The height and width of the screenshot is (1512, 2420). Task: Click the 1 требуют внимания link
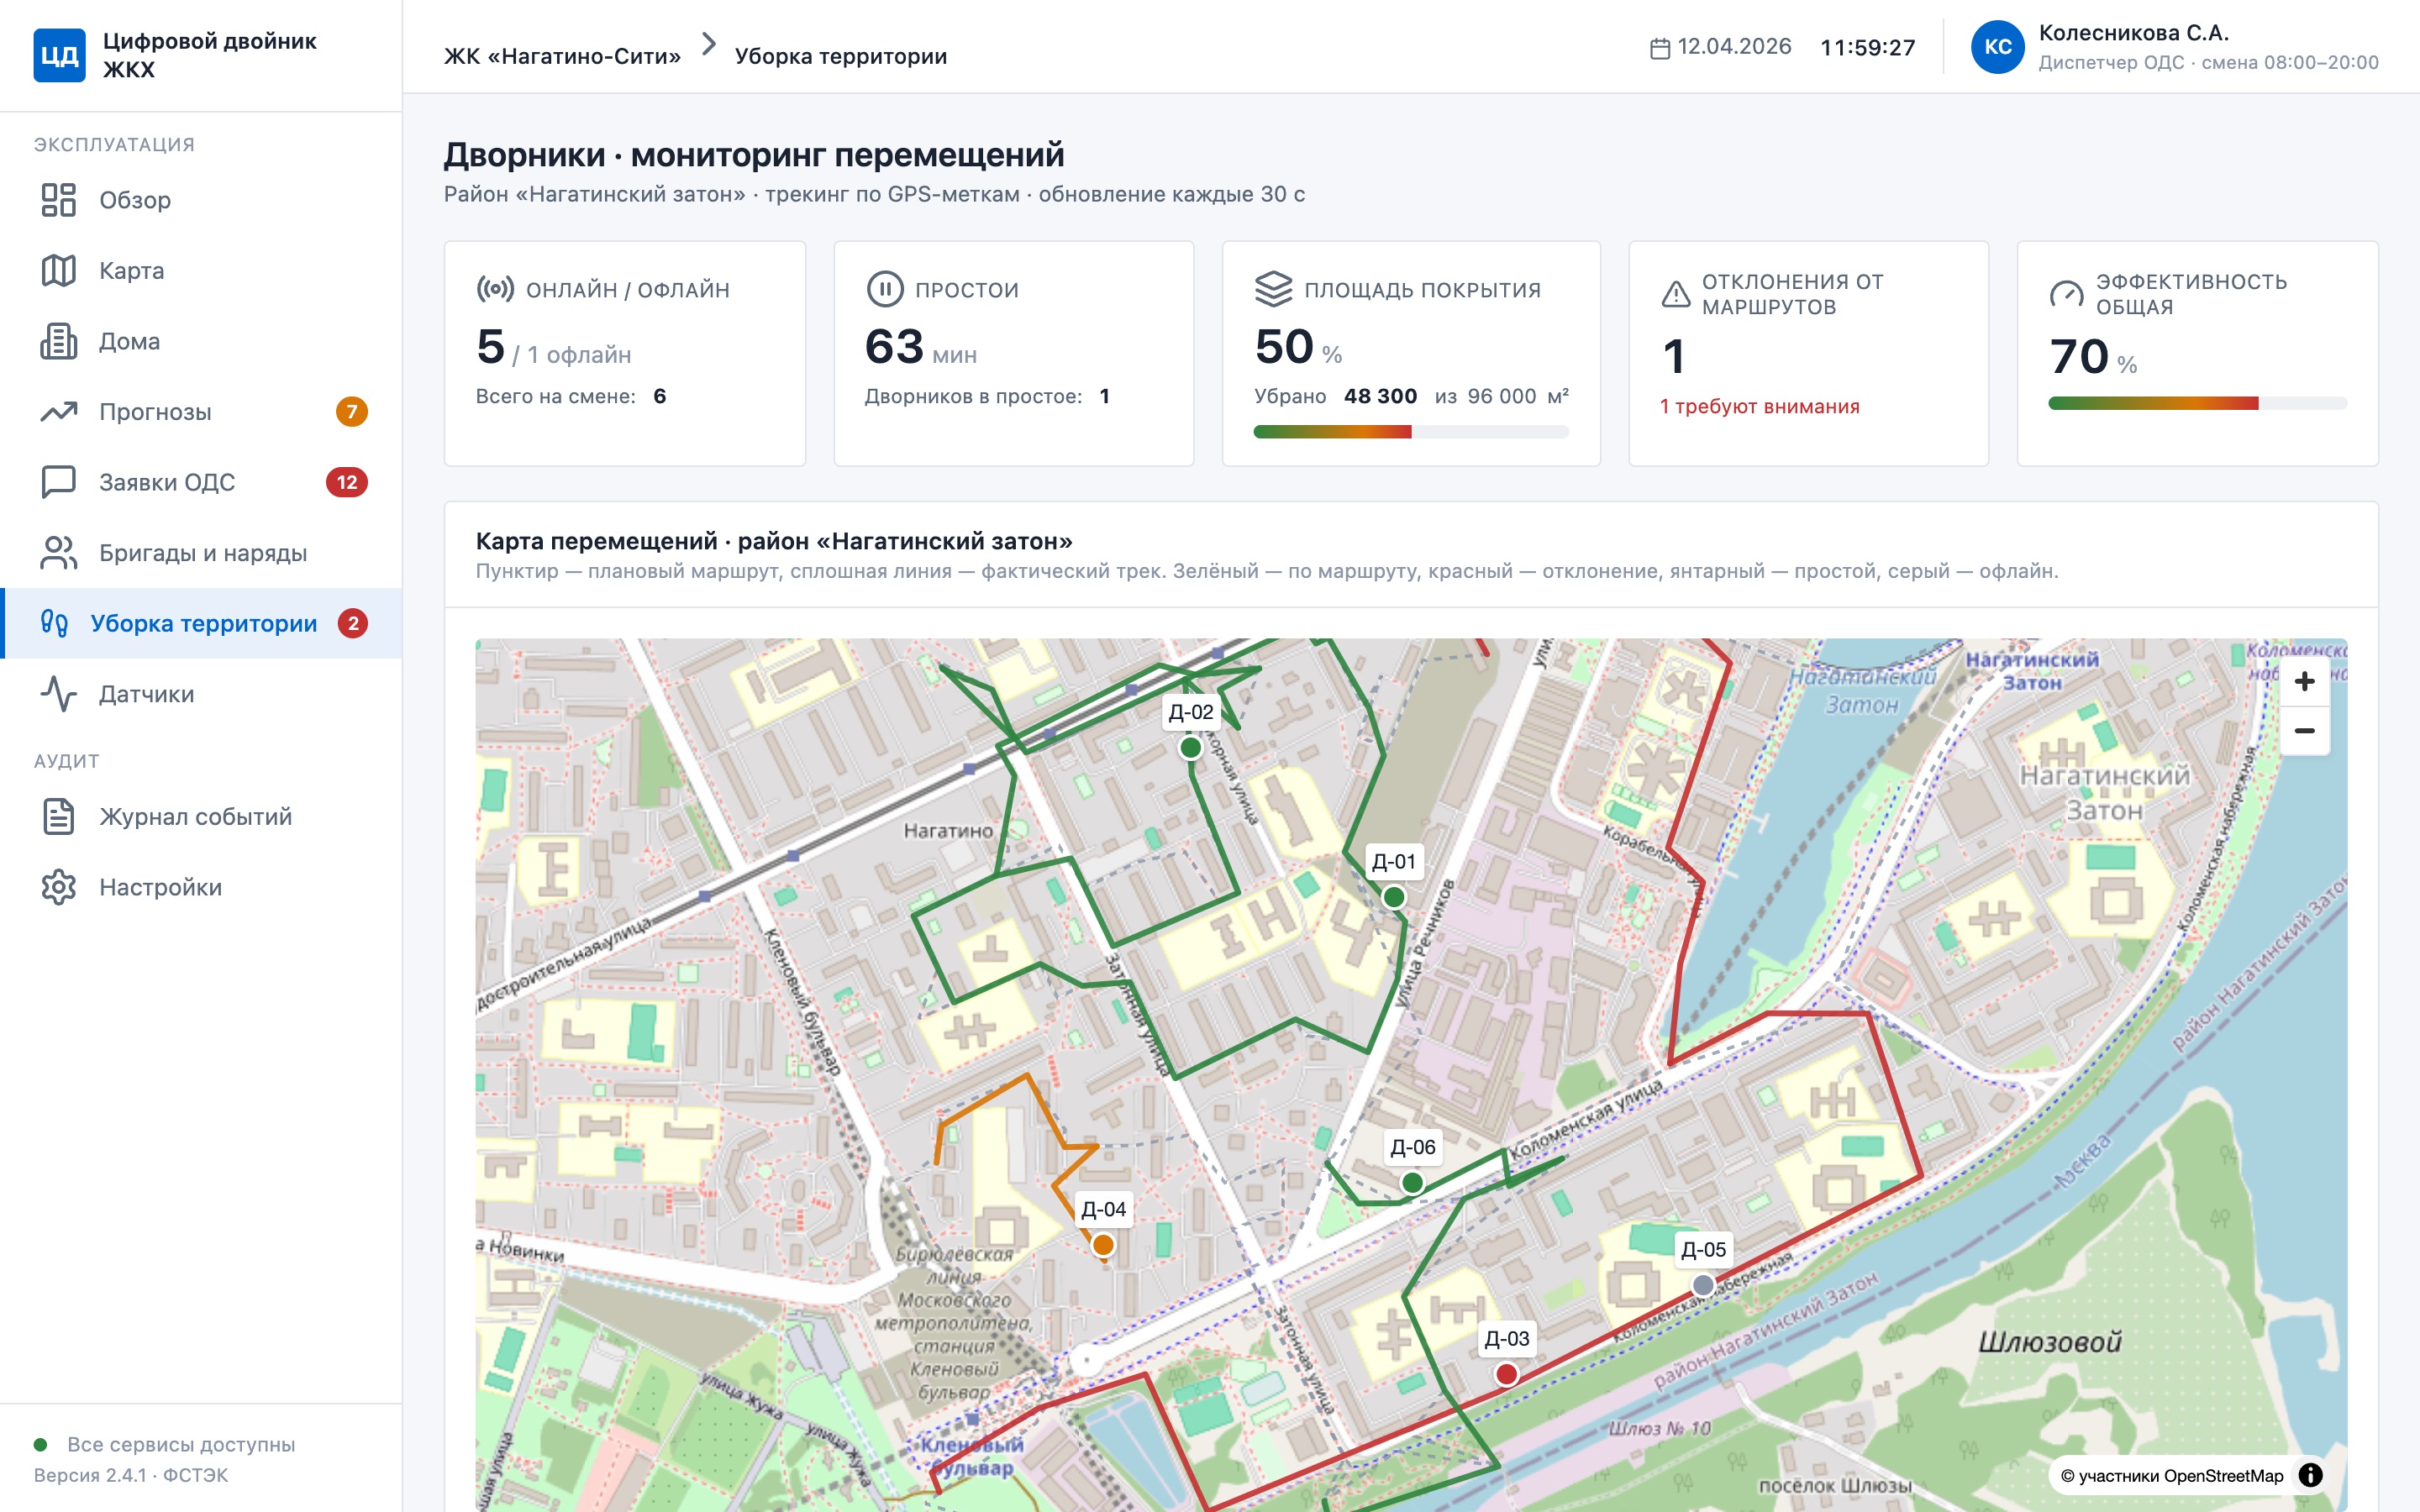coord(1760,406)
